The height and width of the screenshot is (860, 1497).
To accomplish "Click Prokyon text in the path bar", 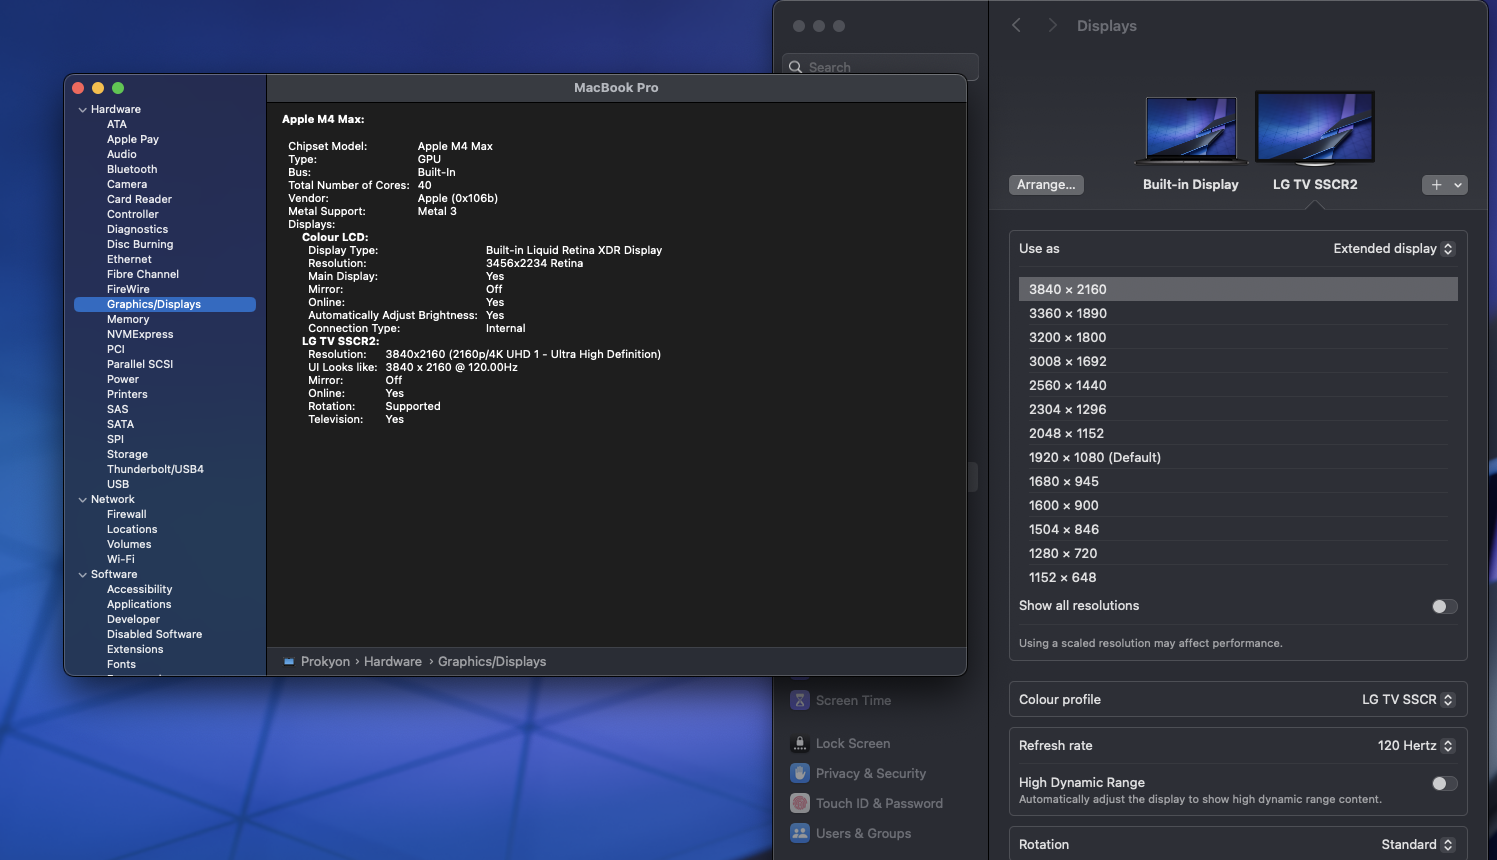I will pos(325,661).
